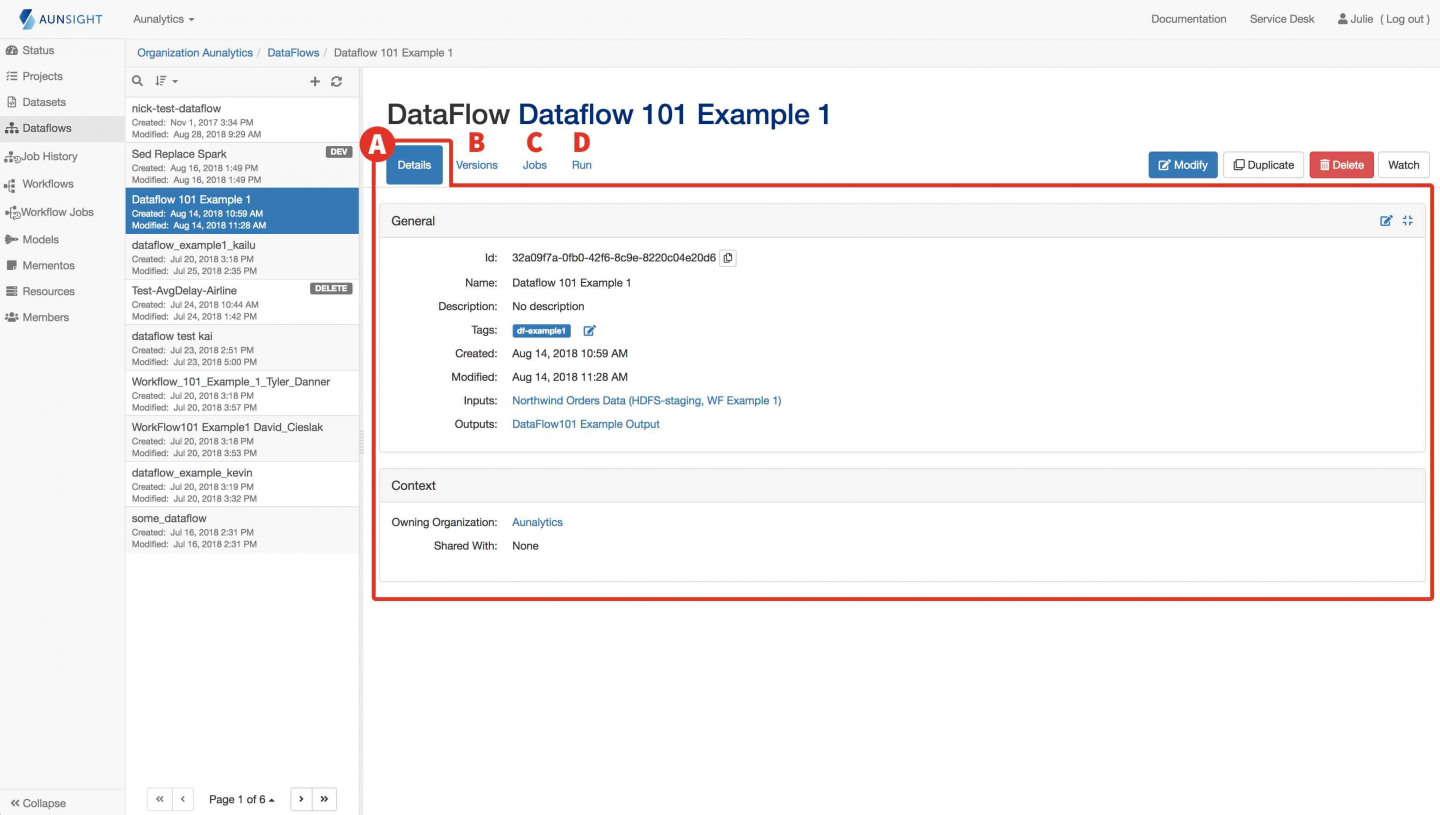Refresh the dataflow list
The image size is (1440, 815).
pos(337,81)
